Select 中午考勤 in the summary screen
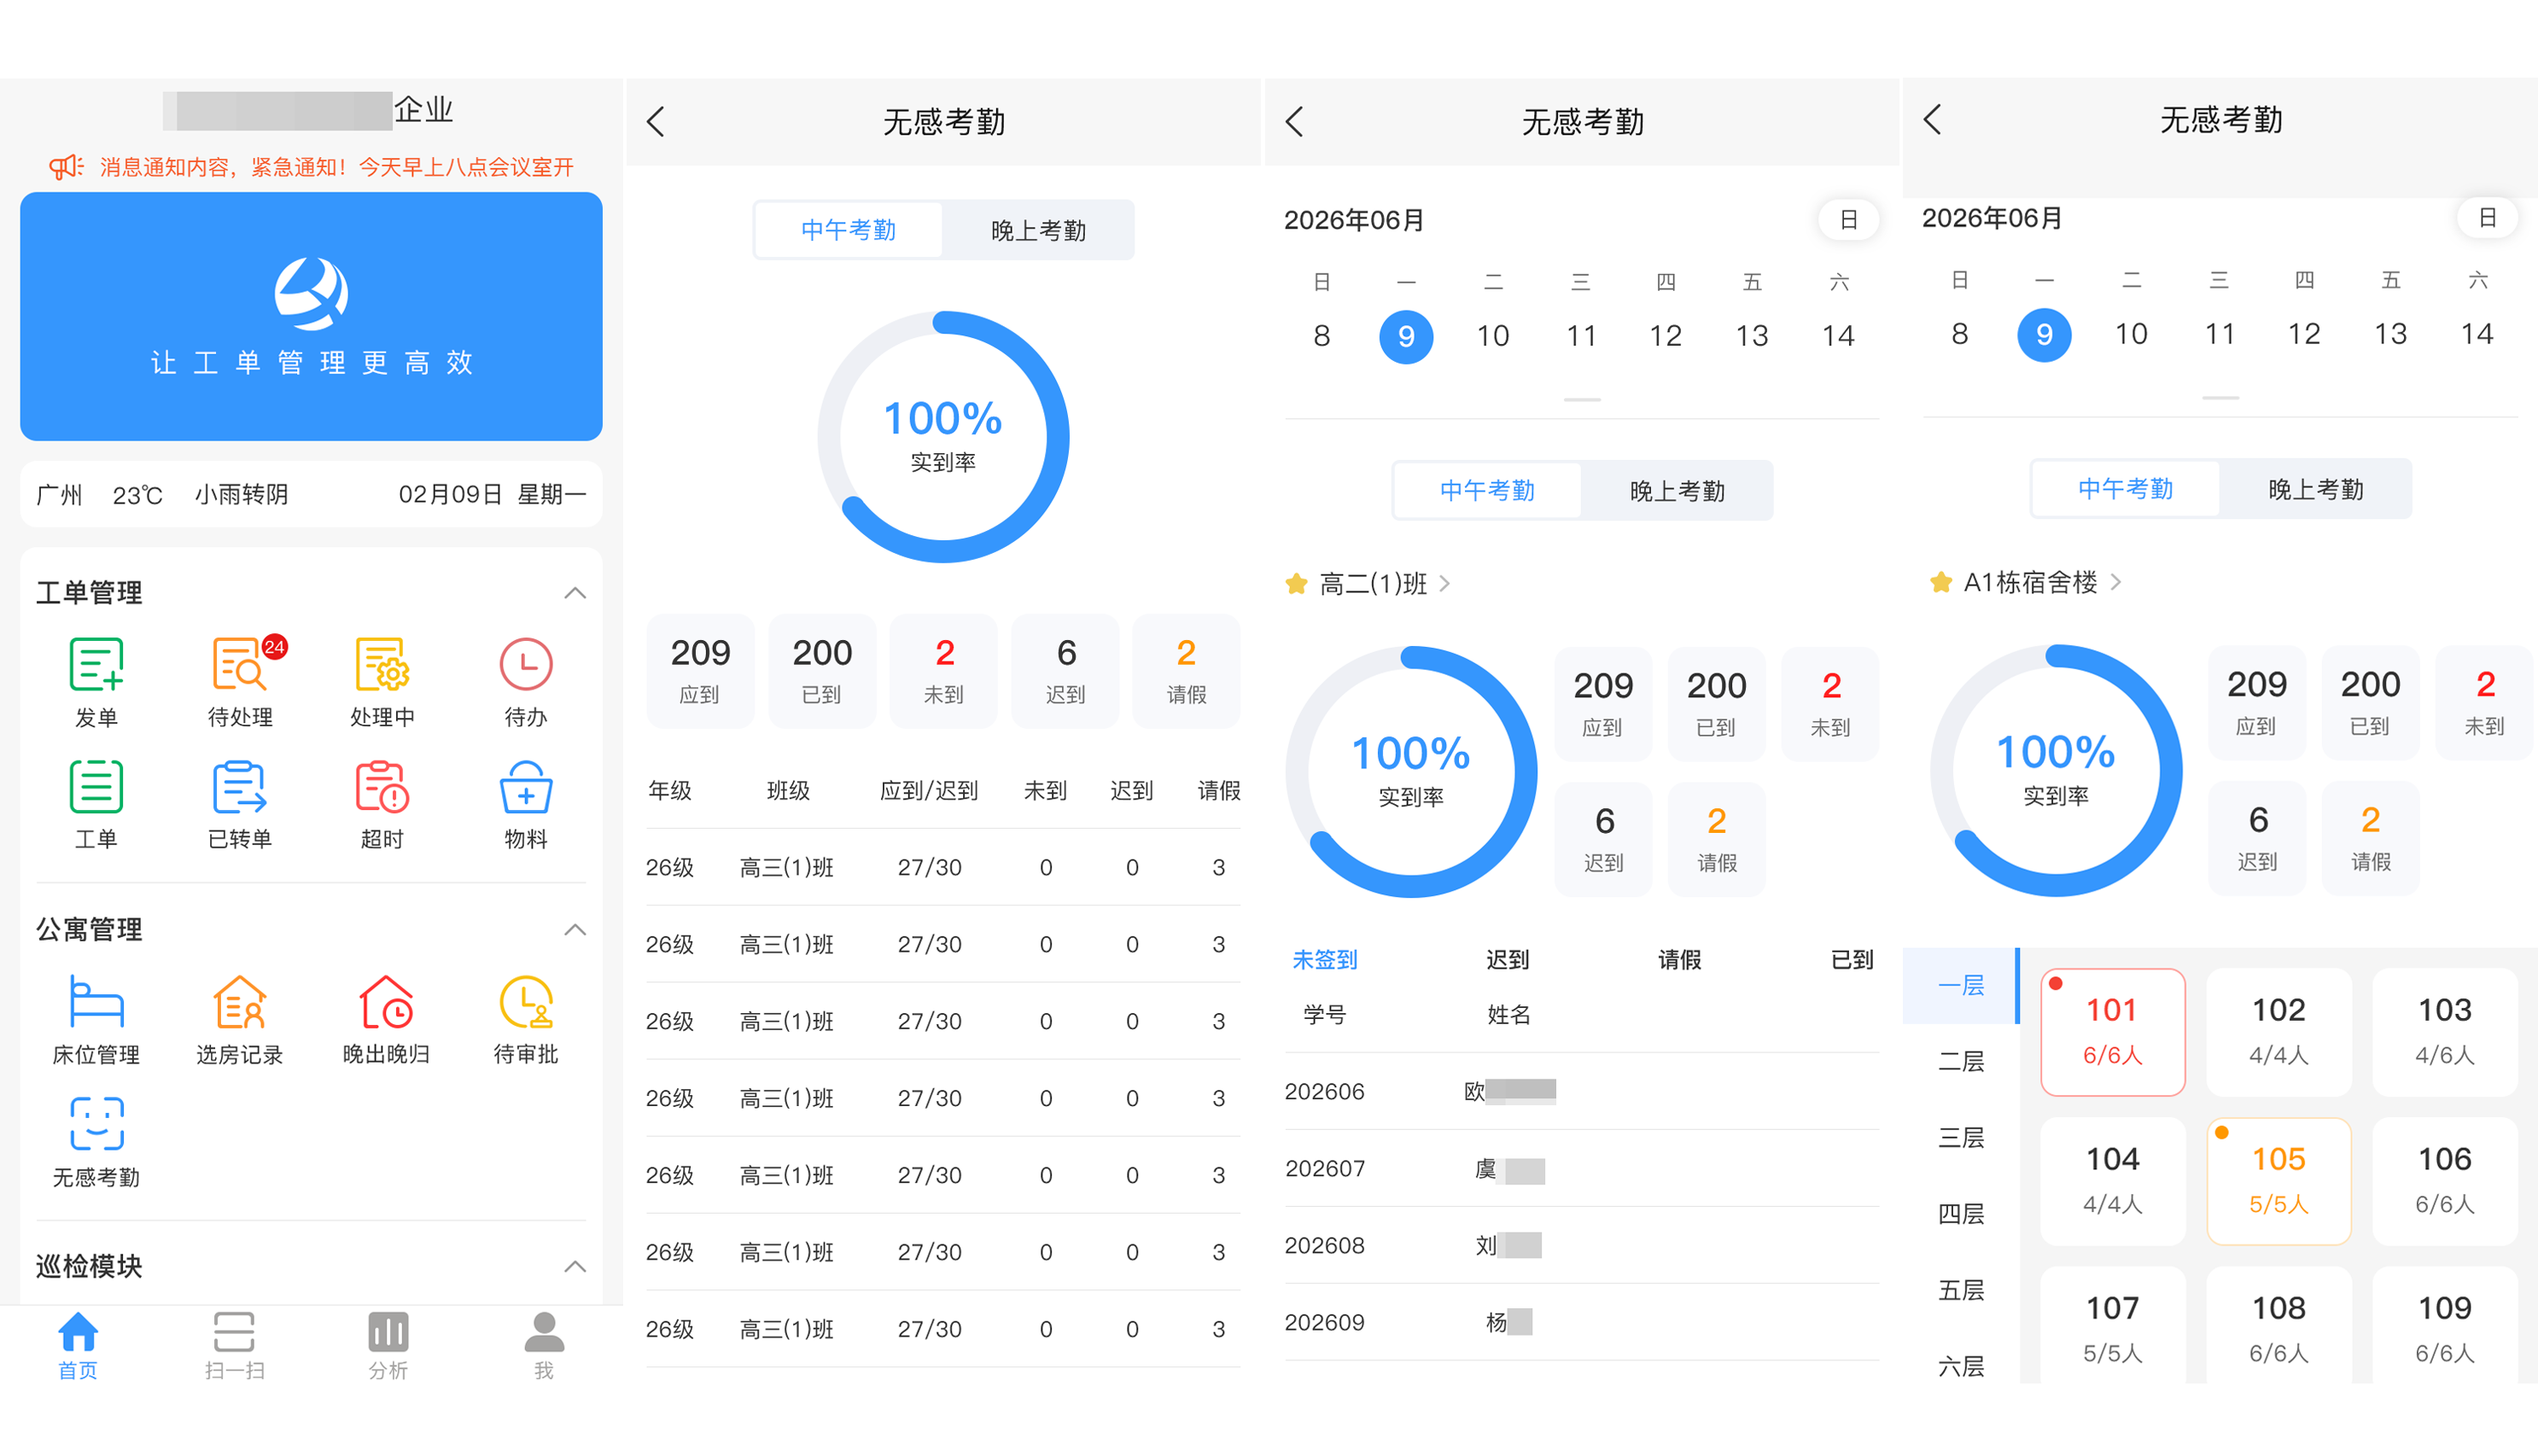Image resolution: width=2538 pixels, height=1456 pixels. (x=848, y=230)
